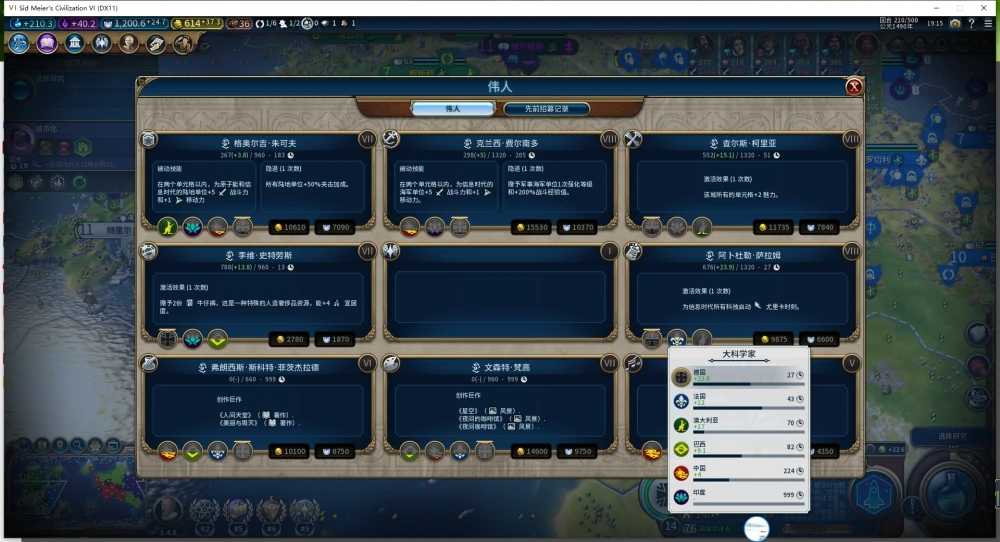Viewport: 1000px width, 542px height.
Task: Click Great Scientist icon on 阿卜杜勒·萨拉姆 card
Action: point(633,251)
